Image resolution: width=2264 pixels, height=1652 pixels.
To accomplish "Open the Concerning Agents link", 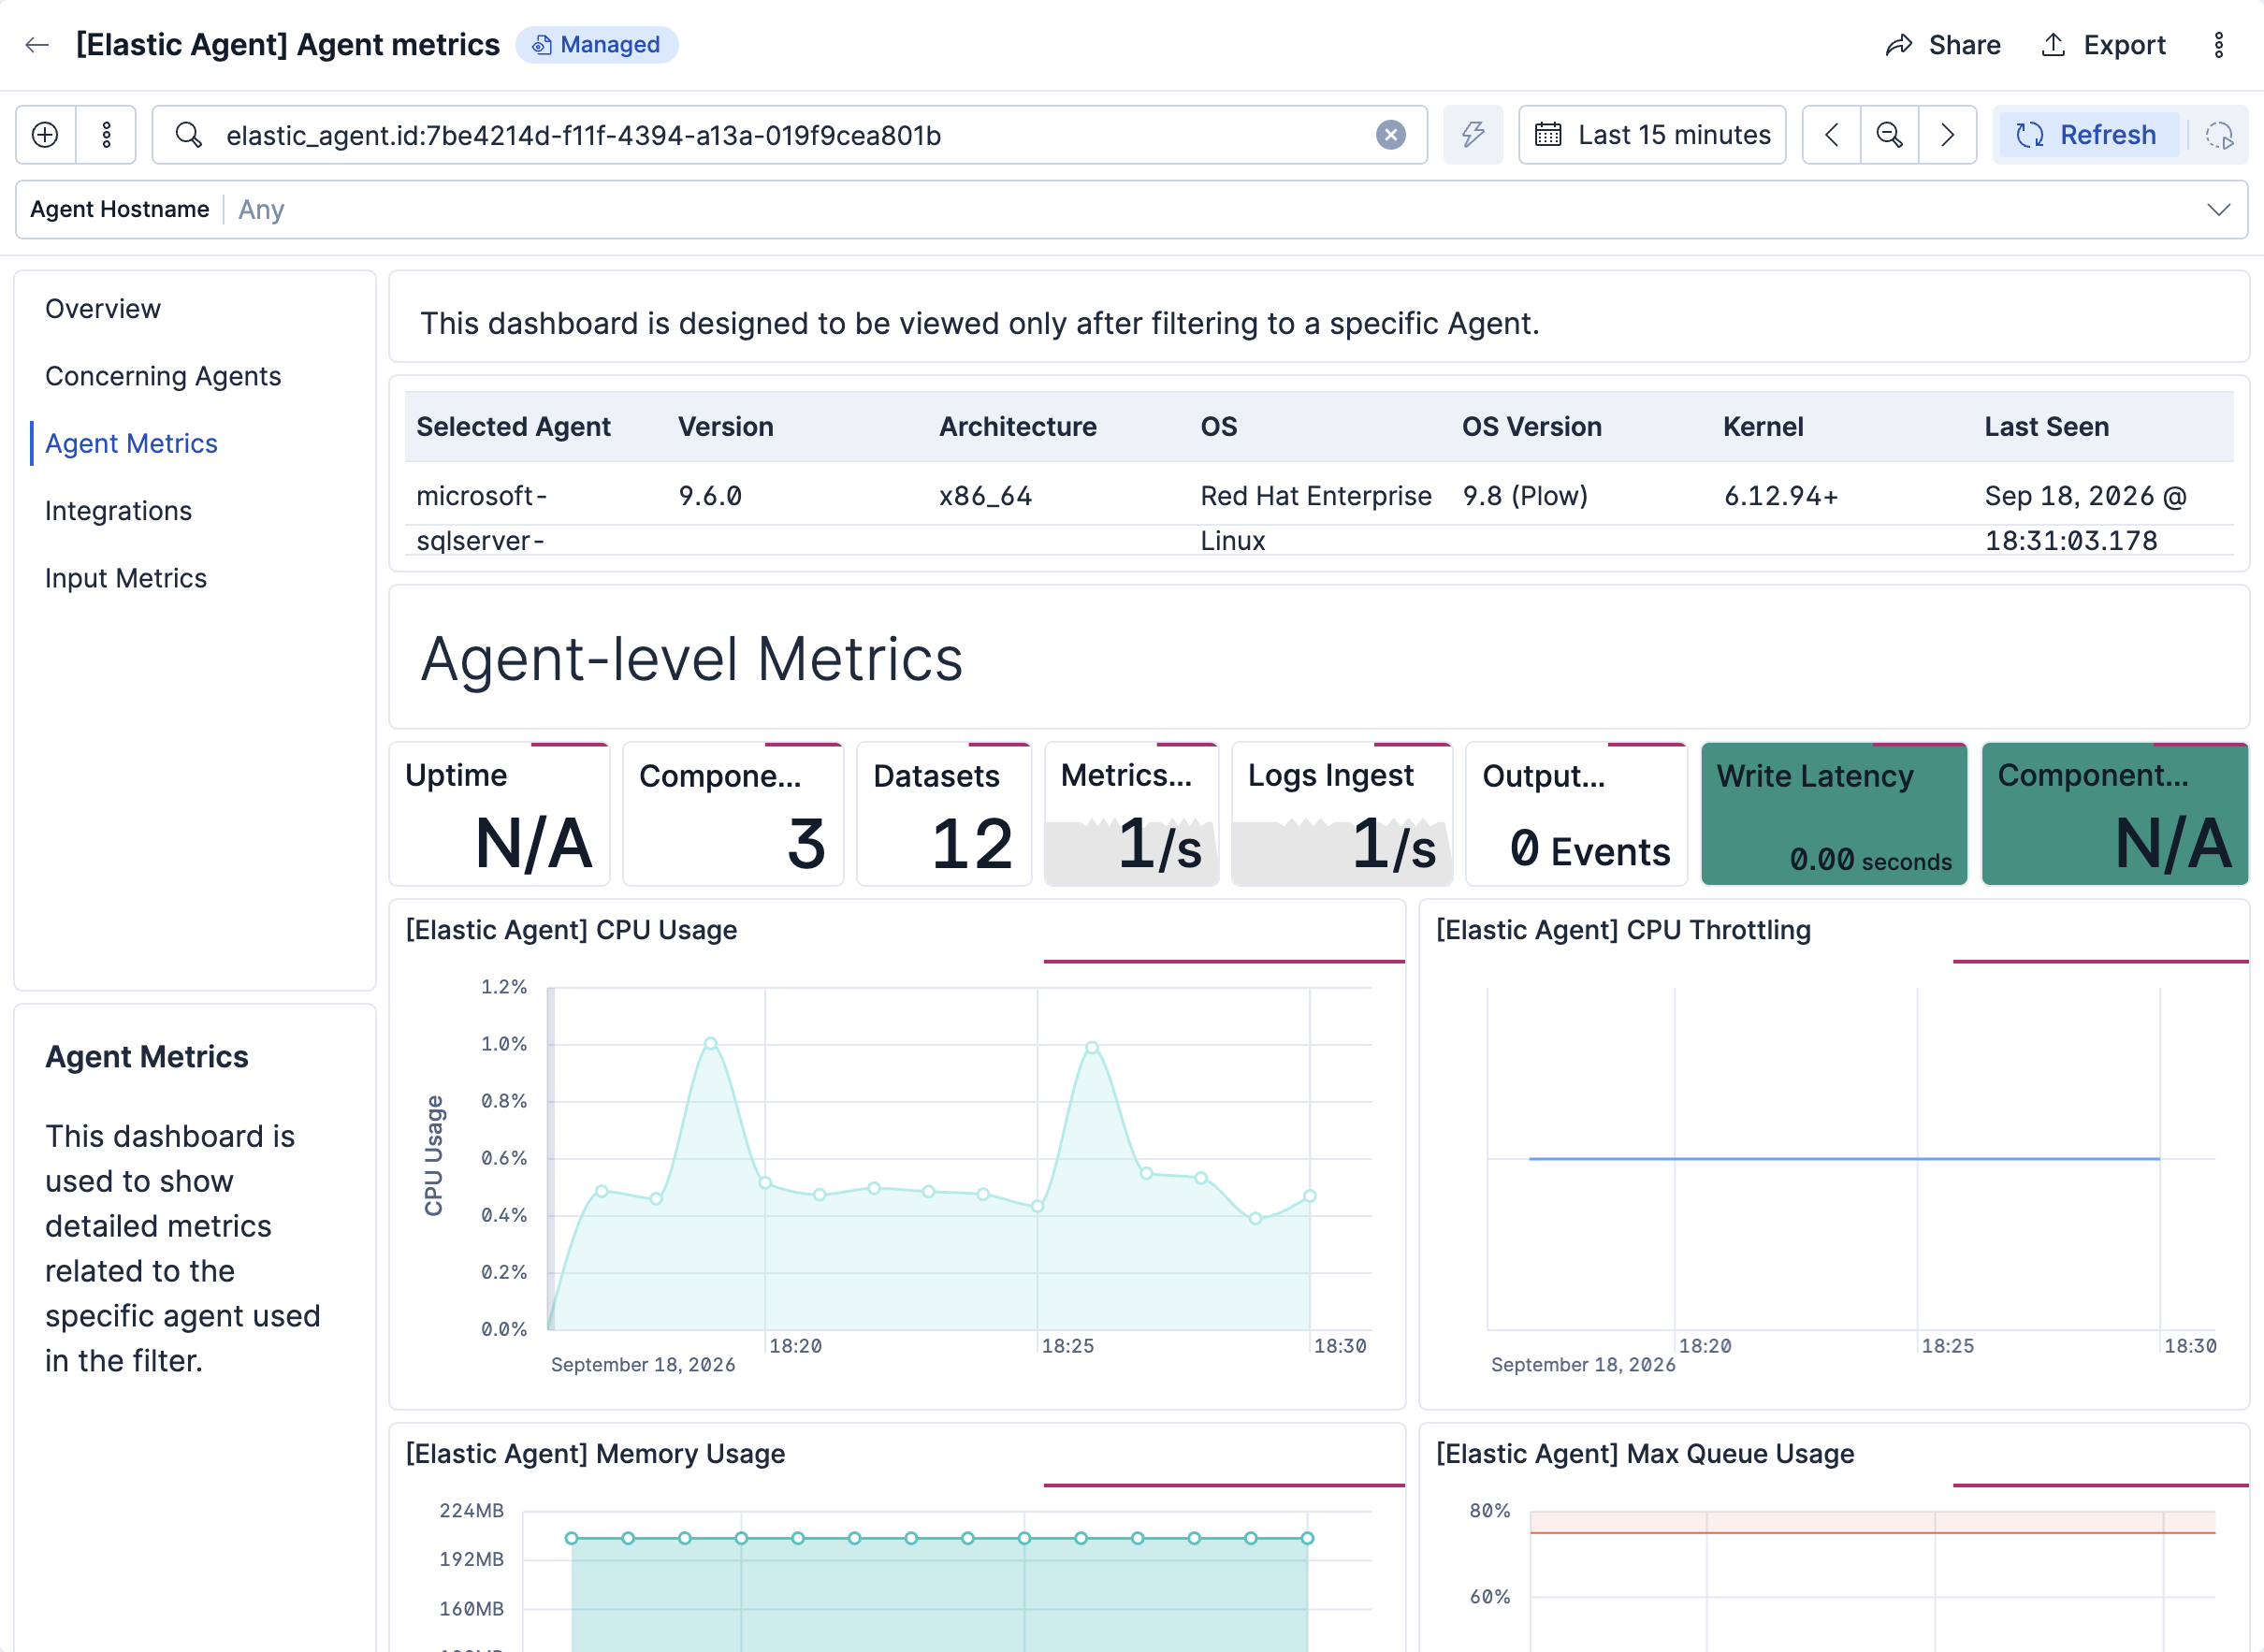I will click(163, 376).
